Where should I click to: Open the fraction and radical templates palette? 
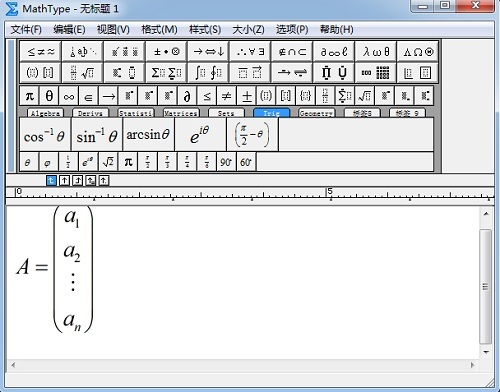82,72
